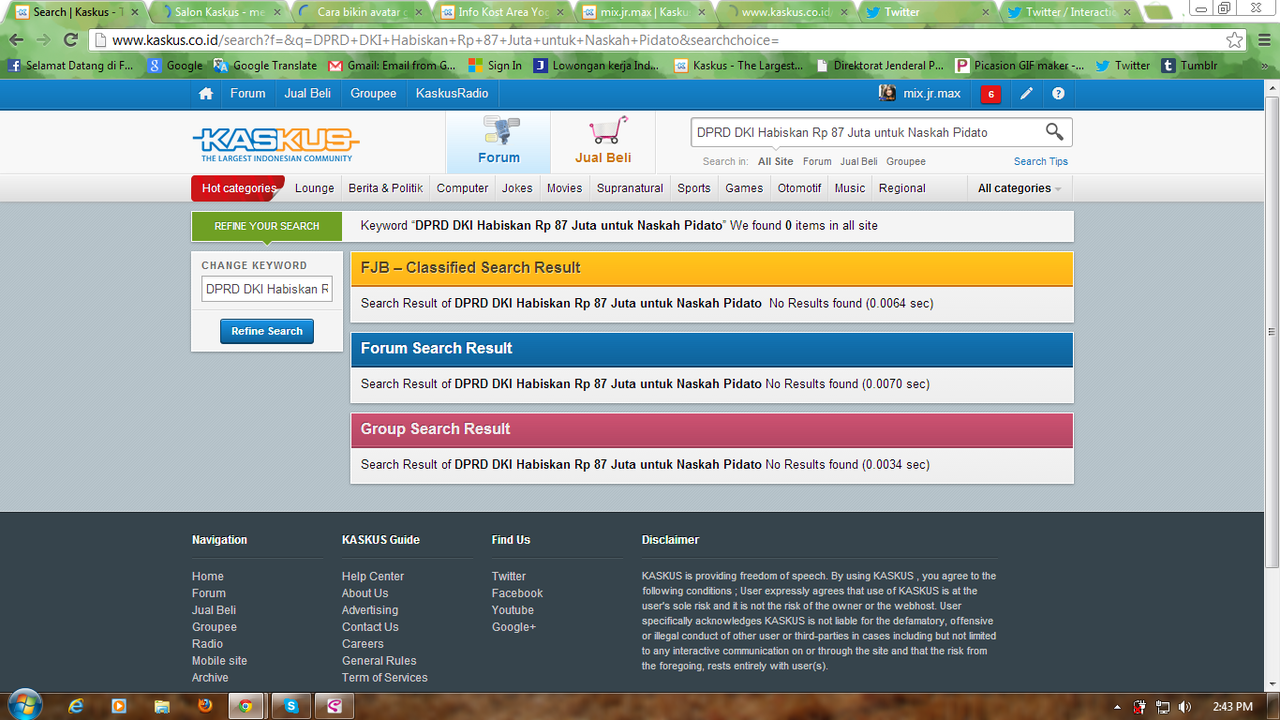Open the Windows Start button
Image resolution: width=1280 pixels, height=720 pixels.
pos(23,705)
